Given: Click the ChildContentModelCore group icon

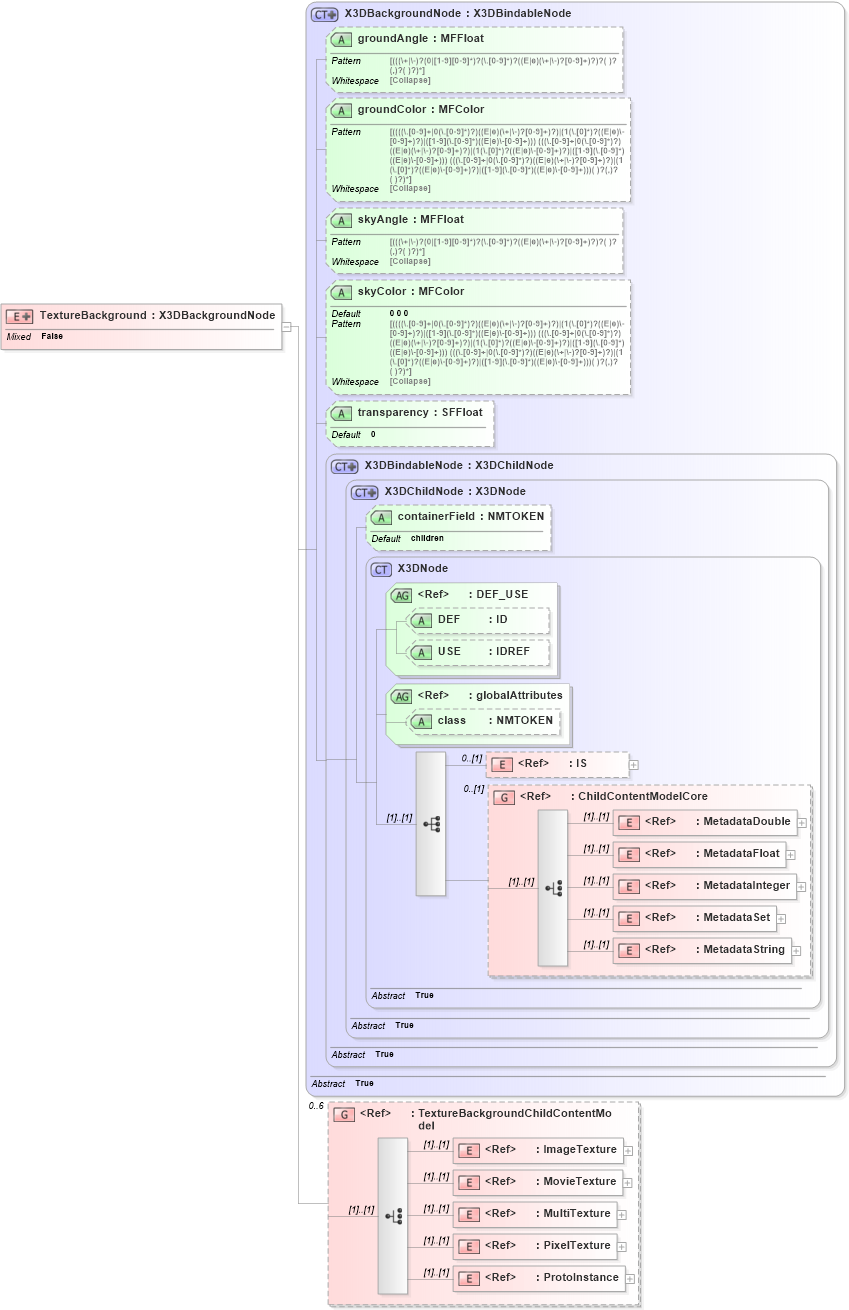Looking at the screenshot, I should [x=505, y=798].
